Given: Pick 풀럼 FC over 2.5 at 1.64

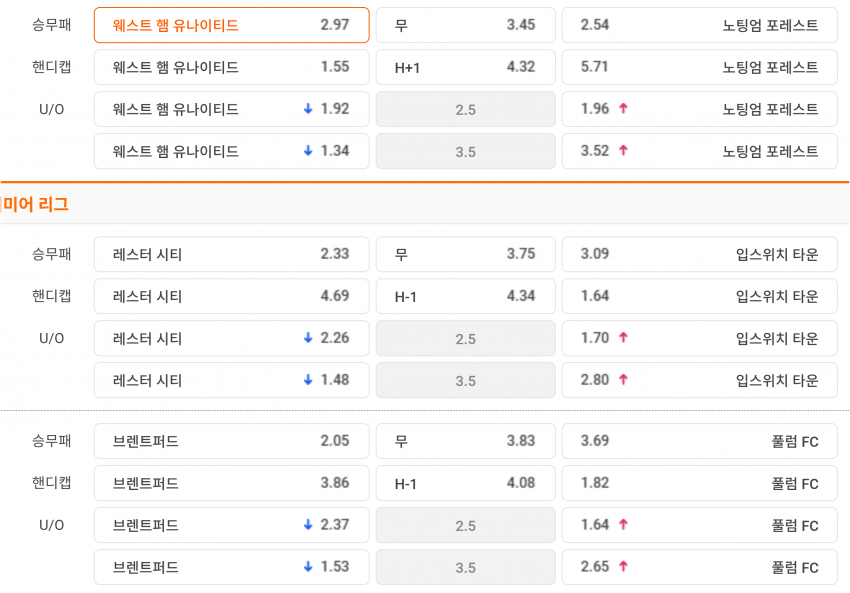Looking at the screenshot, I should 700,525.
